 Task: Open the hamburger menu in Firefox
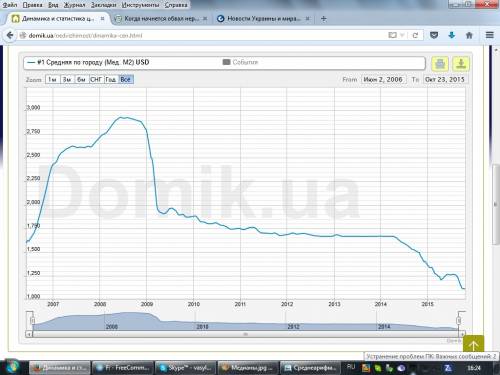(x=489, y=35)
